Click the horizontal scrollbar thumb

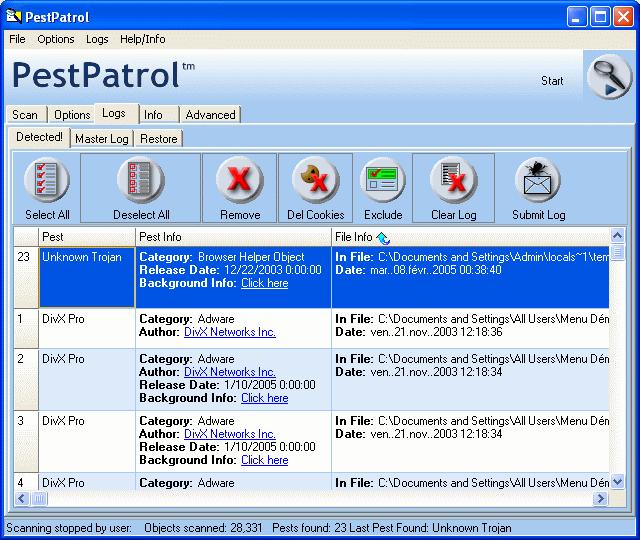coord(39,498)
